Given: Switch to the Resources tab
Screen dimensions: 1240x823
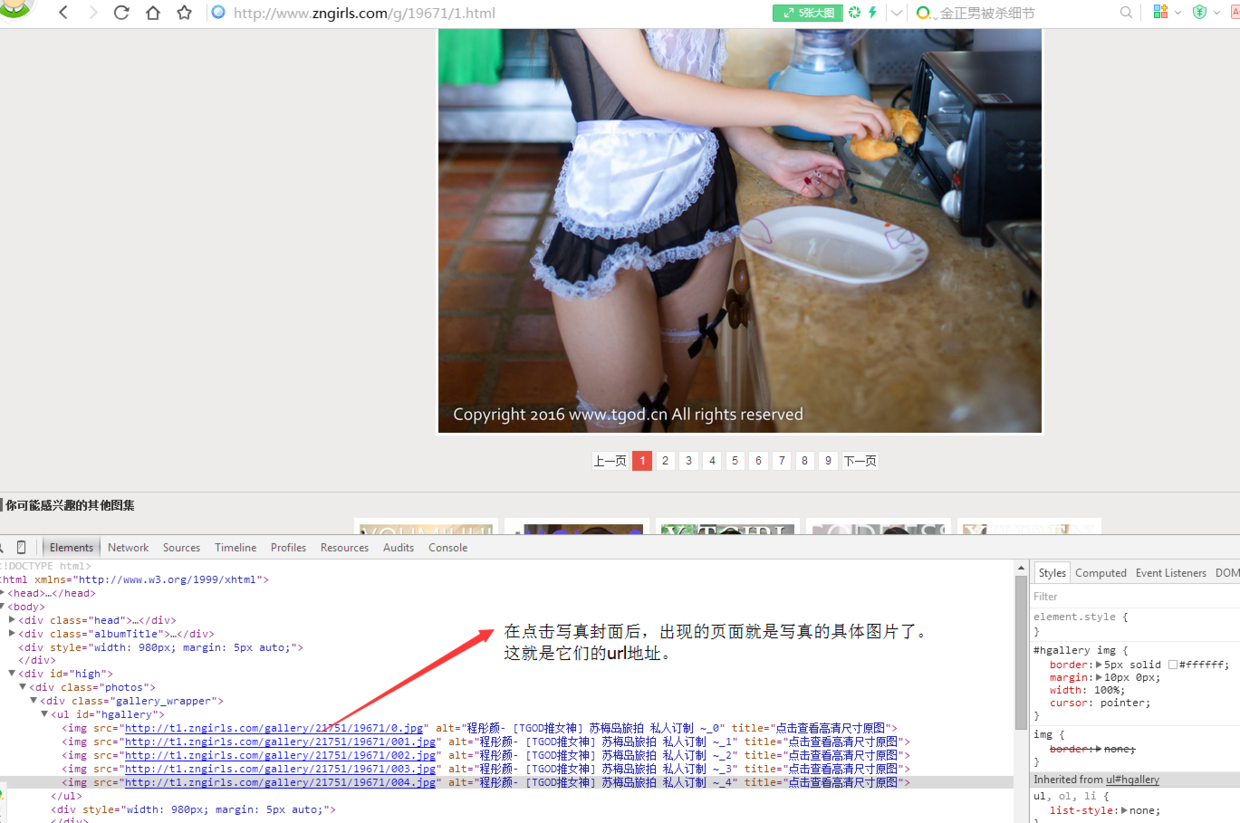Looking at the screenshot, I should (x=344, y=547).
